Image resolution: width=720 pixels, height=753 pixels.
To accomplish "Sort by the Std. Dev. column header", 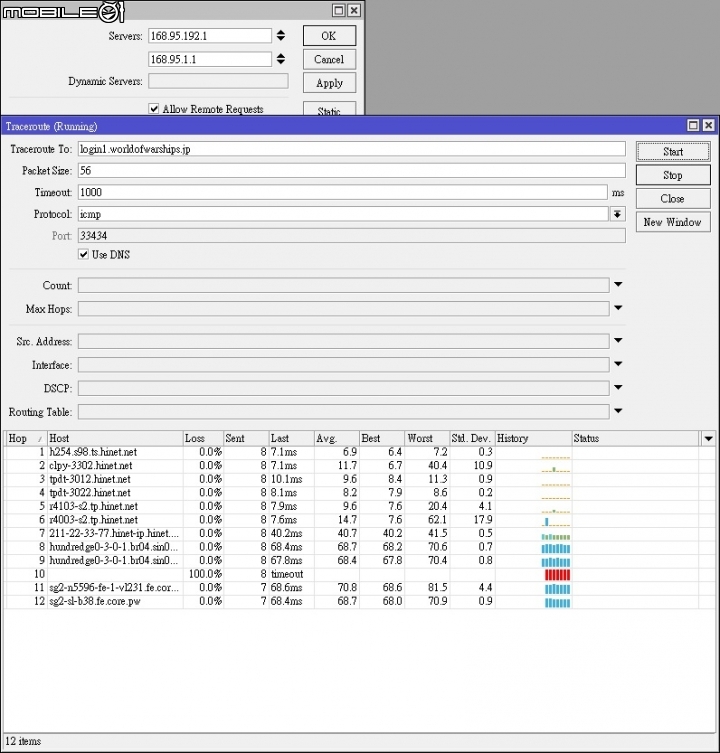I will (472, 438).
